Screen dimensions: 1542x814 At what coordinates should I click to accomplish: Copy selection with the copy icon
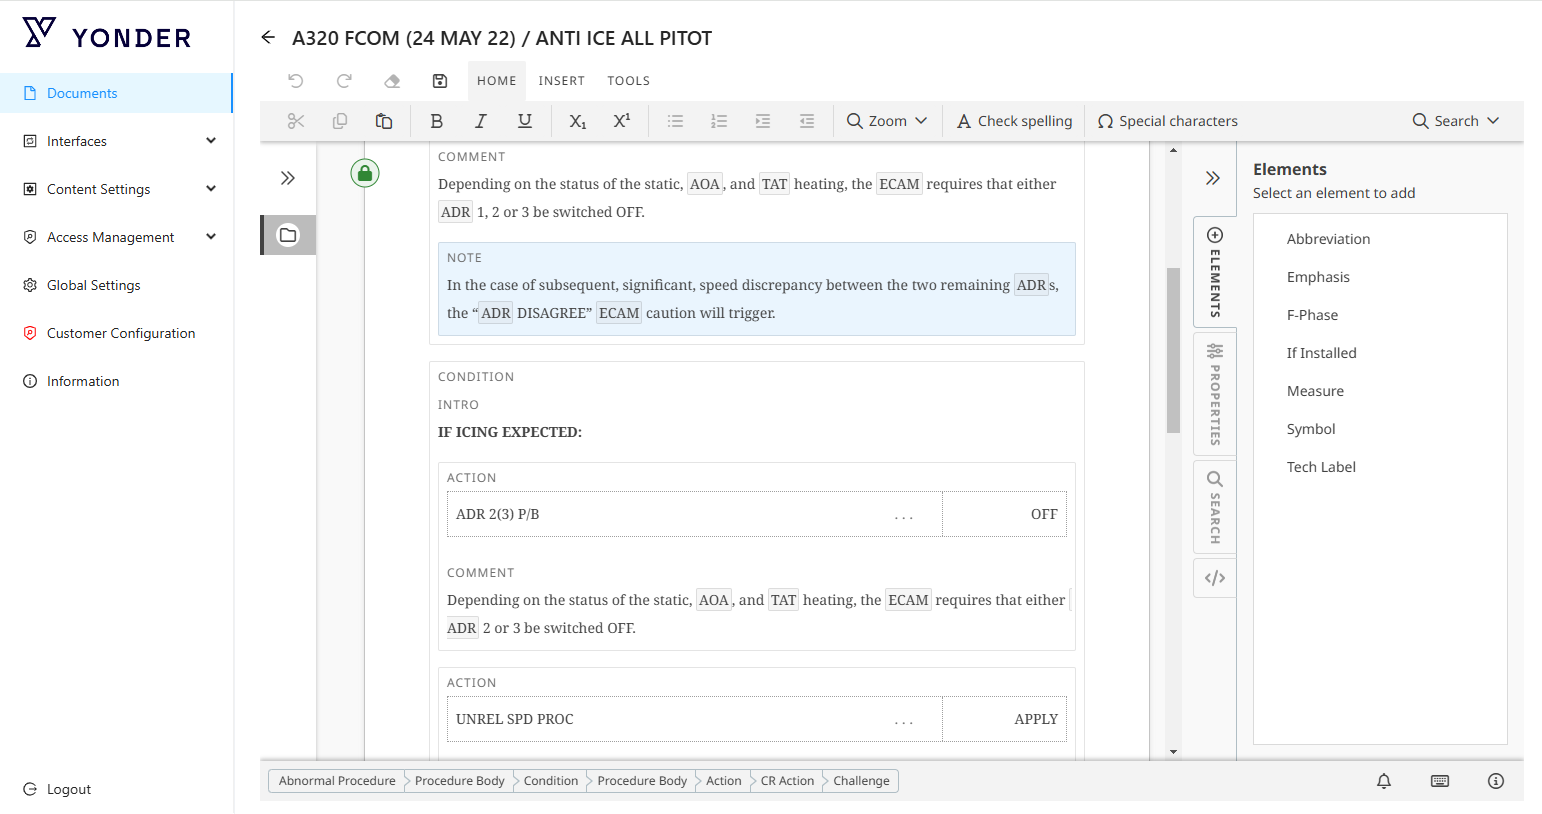point(340,121)
